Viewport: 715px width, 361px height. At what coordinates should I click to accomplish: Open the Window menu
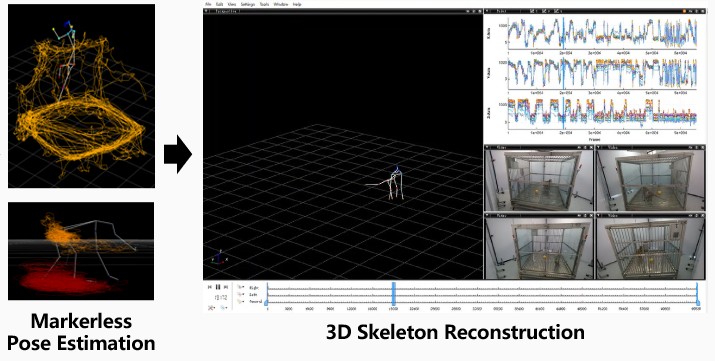[280, 4]
